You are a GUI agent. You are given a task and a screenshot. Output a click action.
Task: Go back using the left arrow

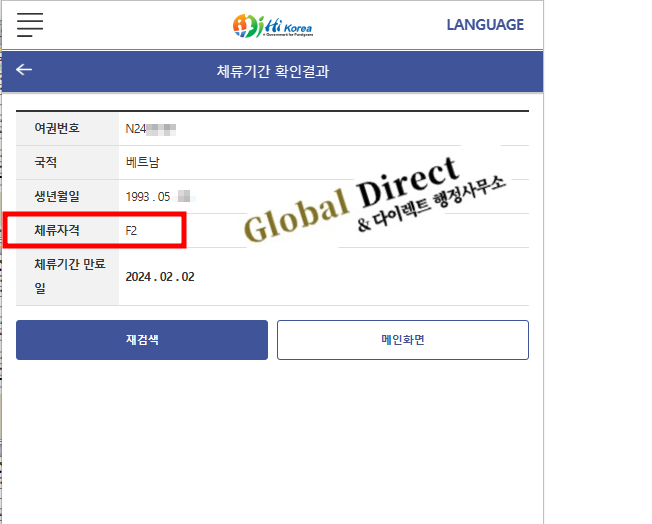[x=24, y=70]
